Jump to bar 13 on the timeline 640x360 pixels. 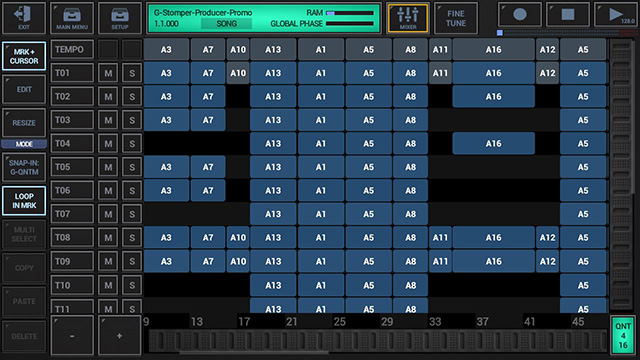(197, 322)
